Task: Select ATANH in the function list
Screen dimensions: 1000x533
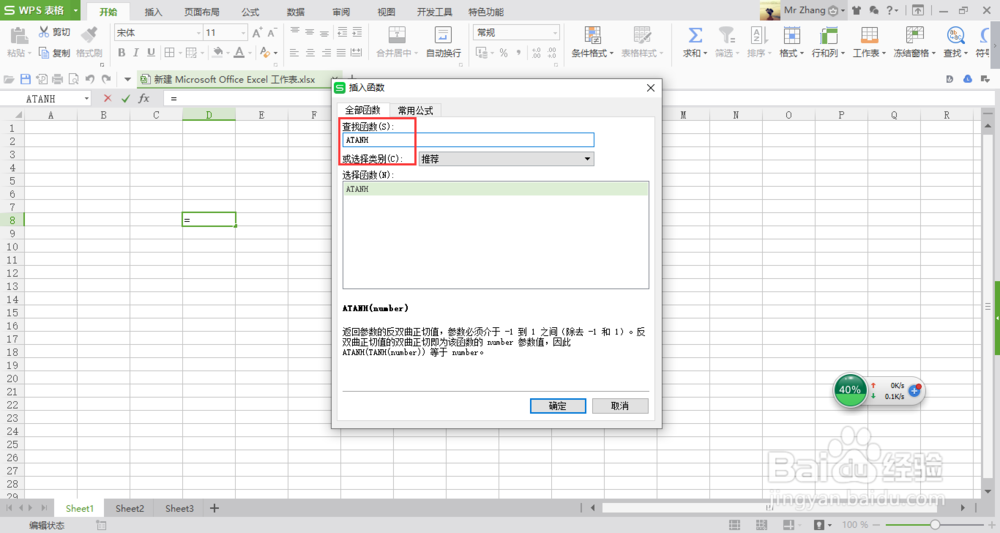Action: click(496, 189)
